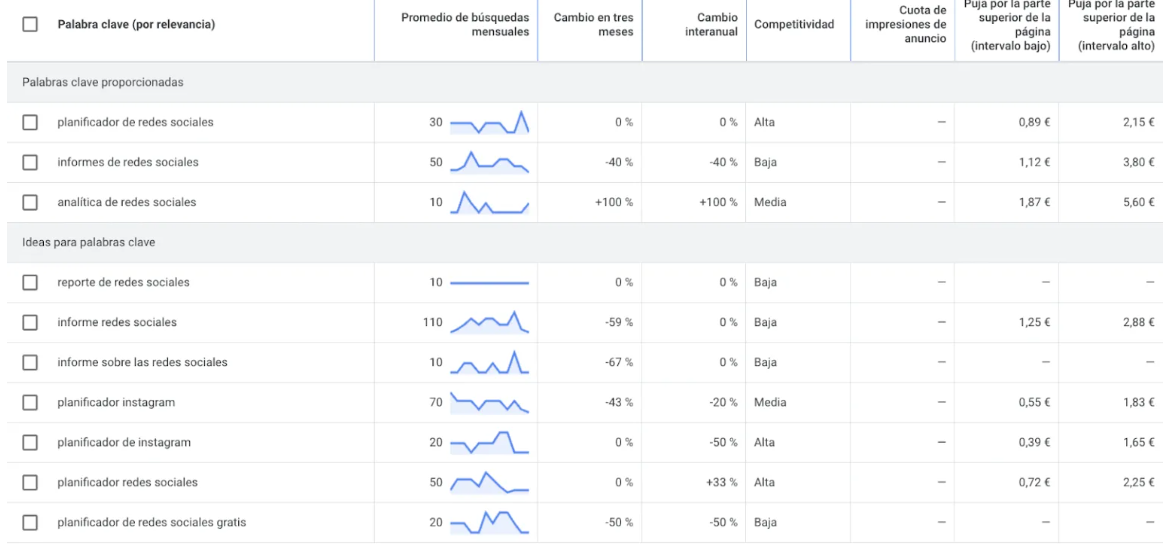Tick checkbox for planificador de redes sociales gratis
This screenshot has height=544, width=1165.
30,522
